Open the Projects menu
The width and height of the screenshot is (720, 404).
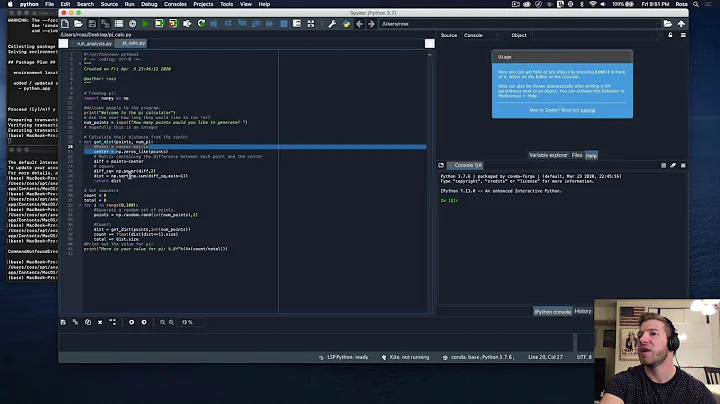click(203, 4)
